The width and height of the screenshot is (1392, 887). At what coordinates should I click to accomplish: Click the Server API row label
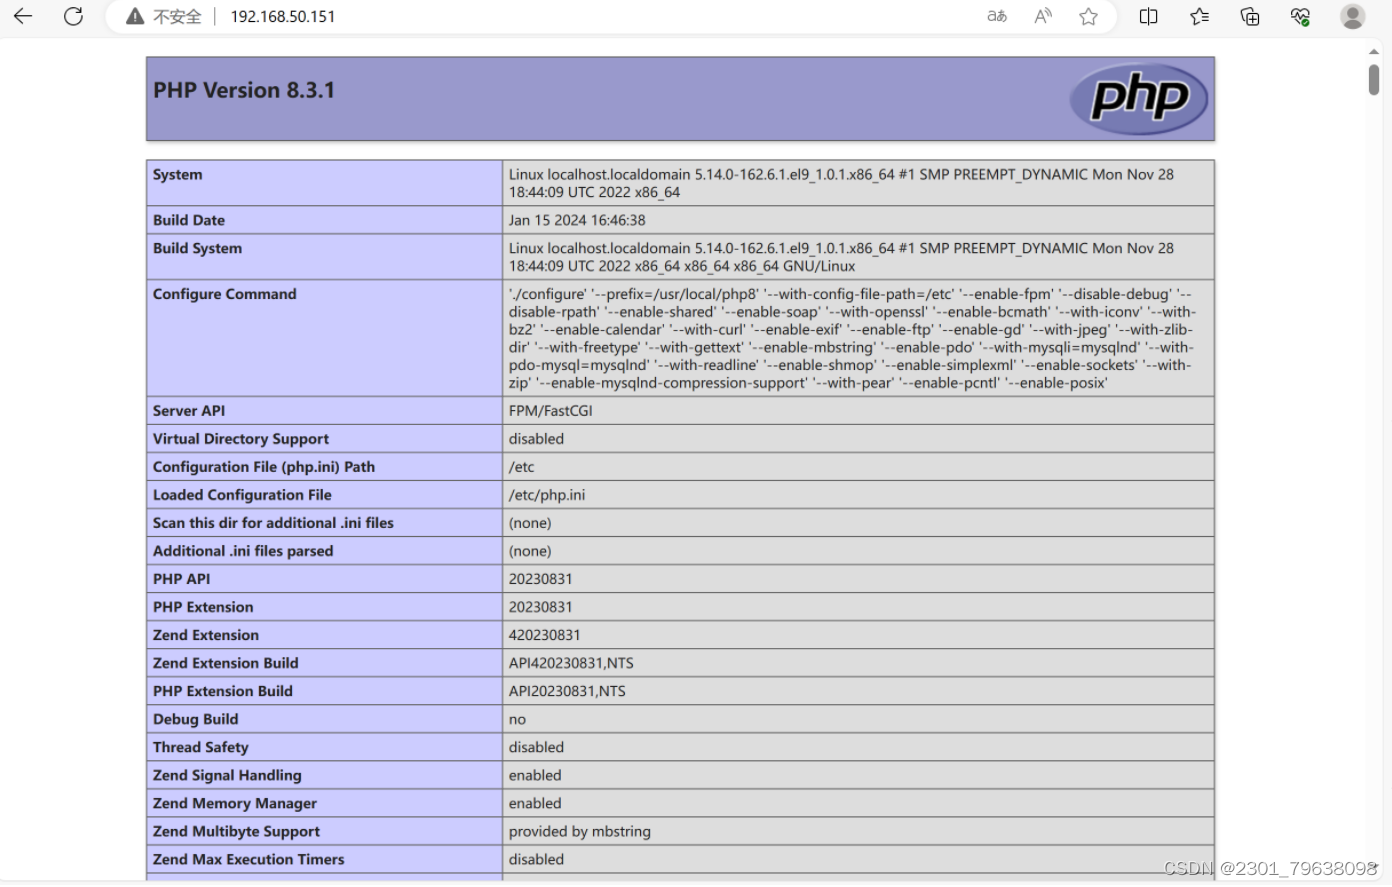[x=189, y=411]
